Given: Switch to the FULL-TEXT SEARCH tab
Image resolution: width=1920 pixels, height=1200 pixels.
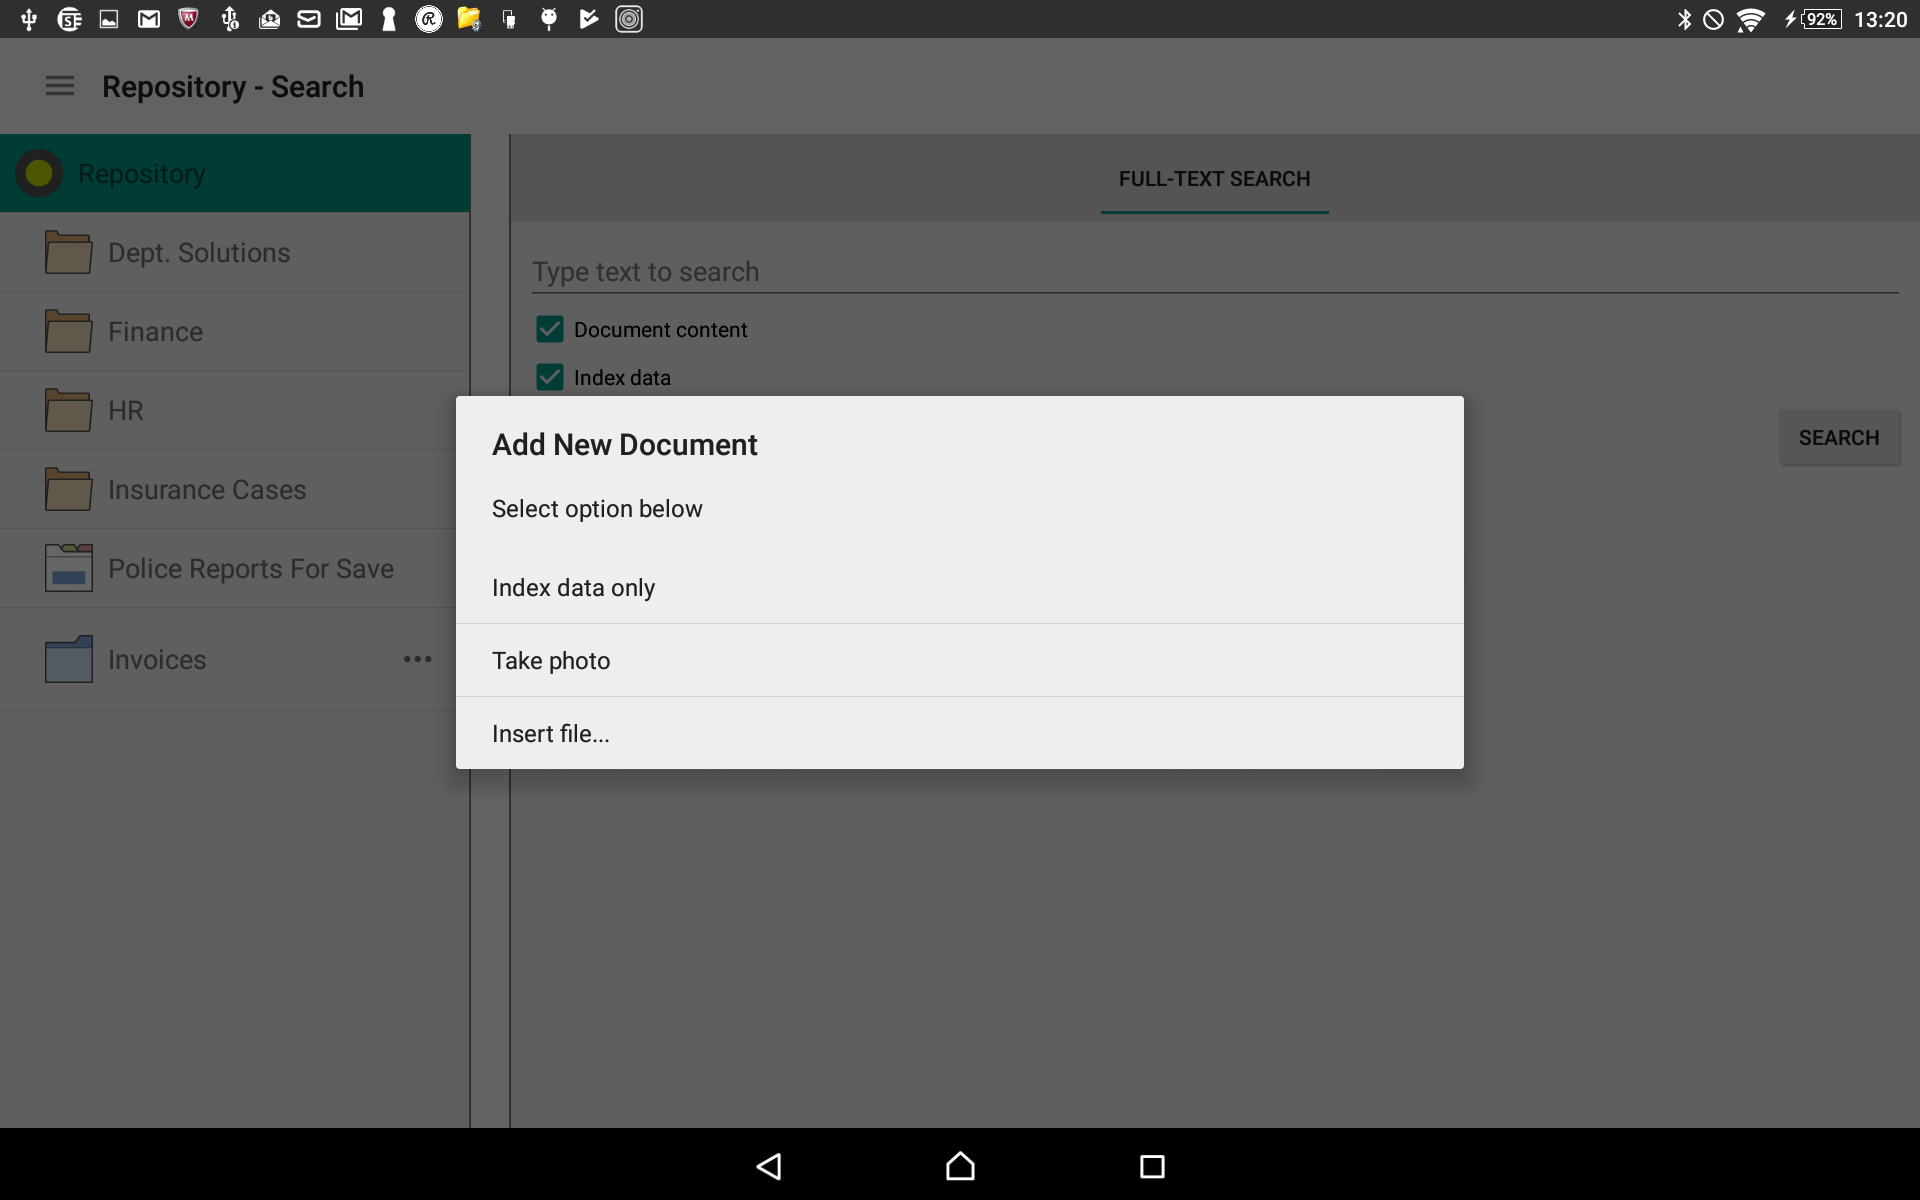Looking at the screenshot, I should (x=1213, y=179).
